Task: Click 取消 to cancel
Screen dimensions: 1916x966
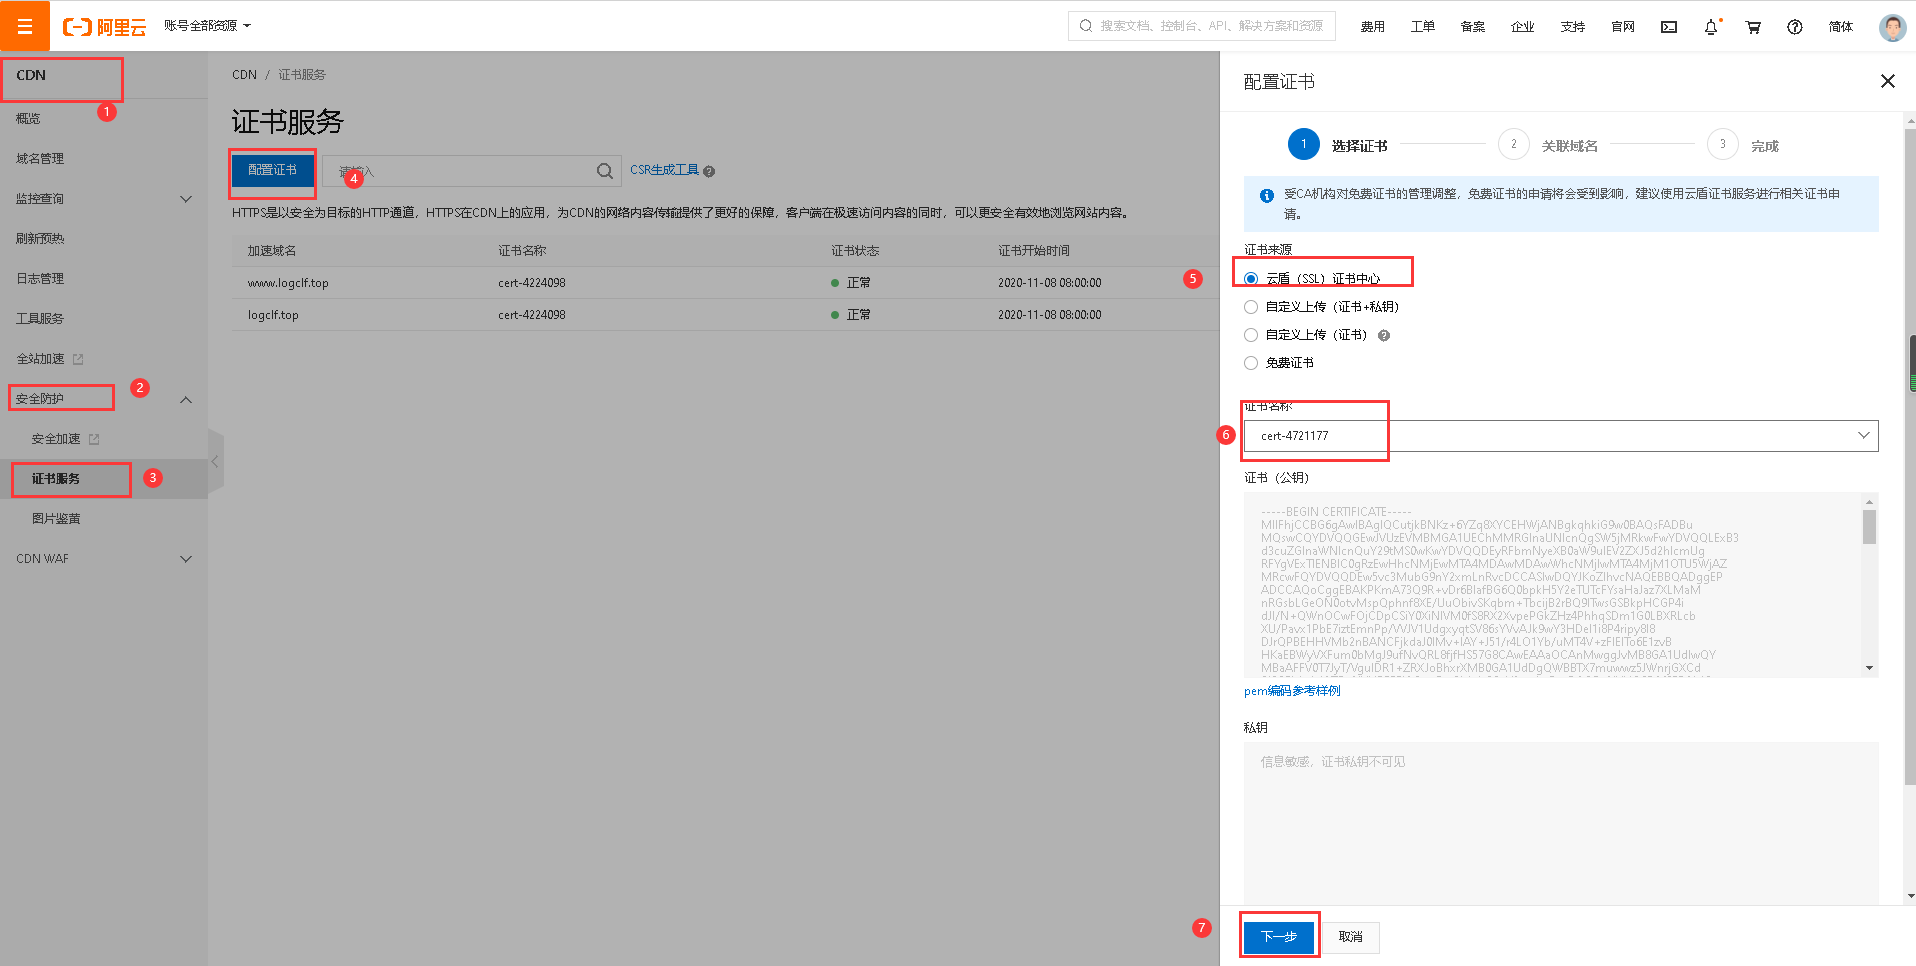Action: pyautogui.click(x=1351, y=936)
